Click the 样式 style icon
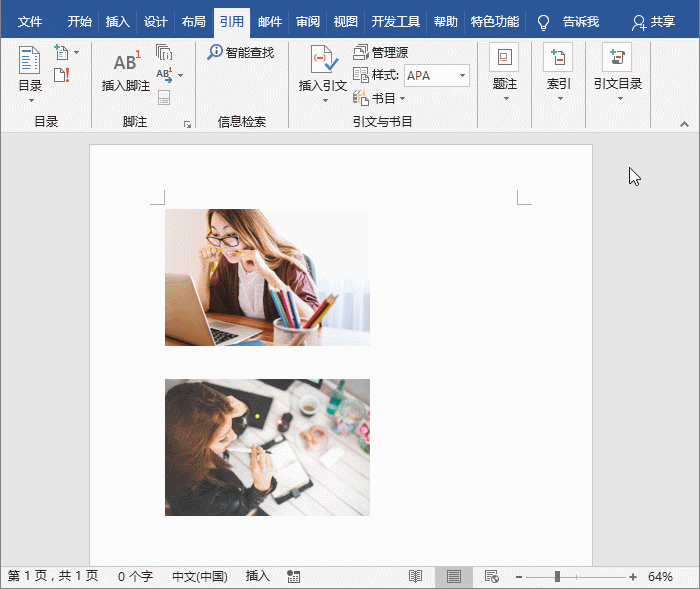Screen dimensions: 700x589 [x=360, y=75]
